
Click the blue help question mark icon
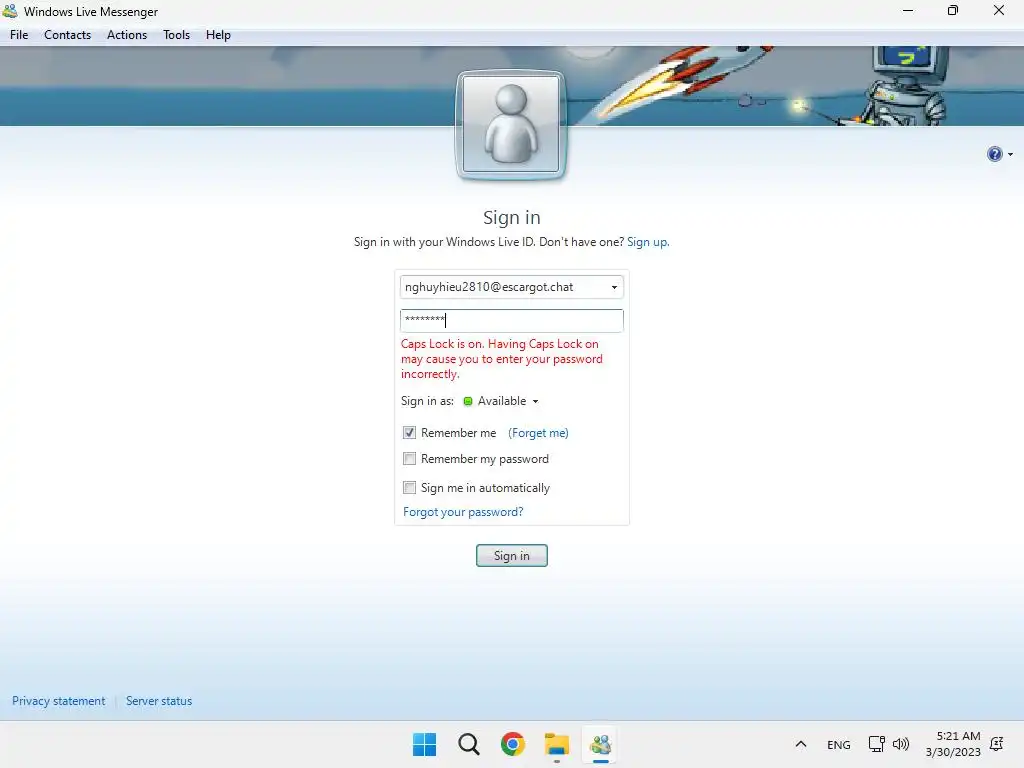point(994,154)
